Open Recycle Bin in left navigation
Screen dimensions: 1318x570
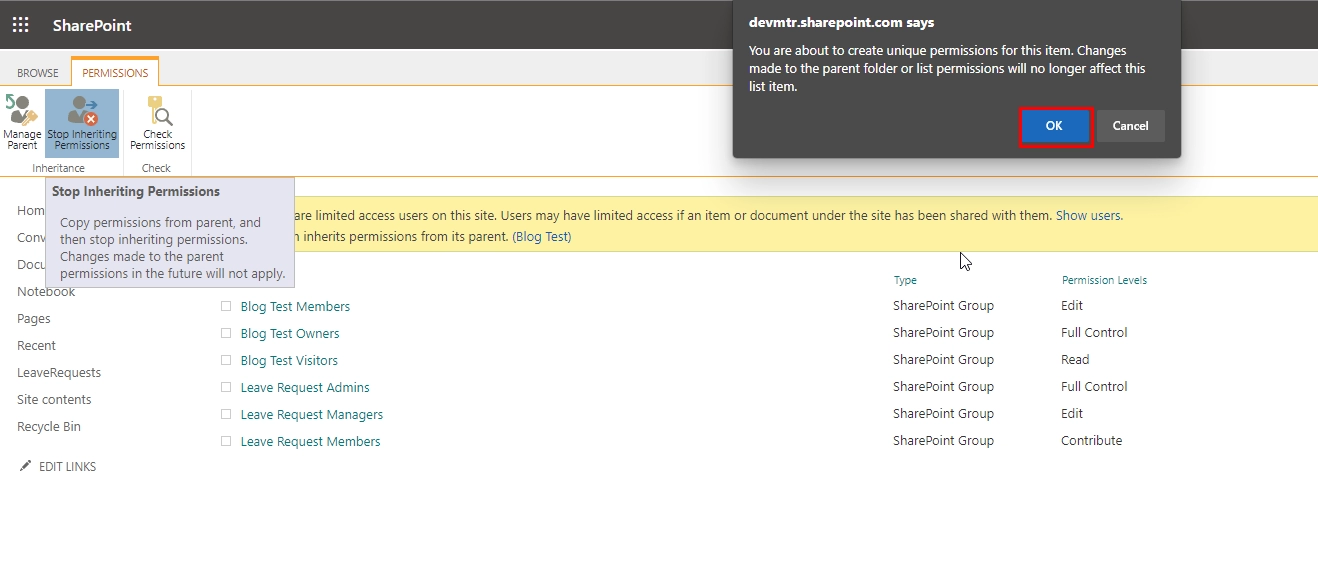tap(49, 426)
